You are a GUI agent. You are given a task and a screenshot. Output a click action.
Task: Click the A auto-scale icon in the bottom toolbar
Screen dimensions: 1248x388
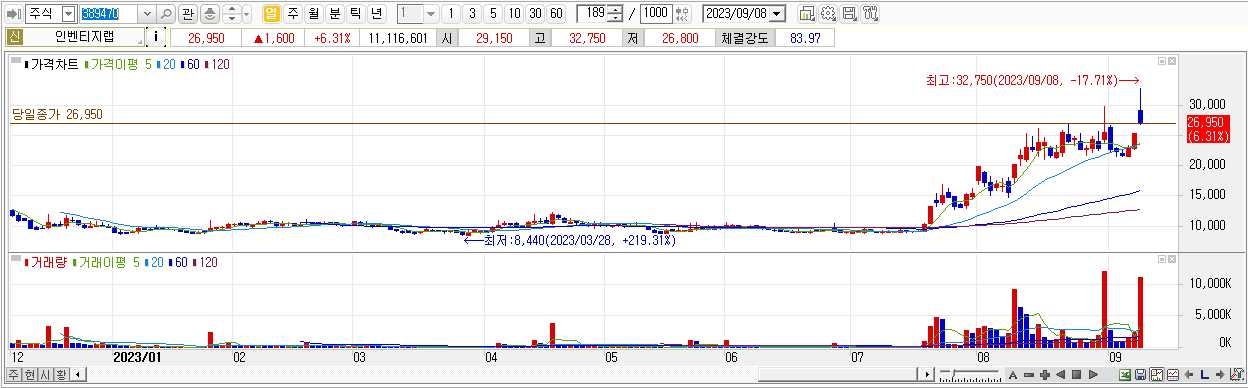pyautogui.click(x=1013, y=375)
